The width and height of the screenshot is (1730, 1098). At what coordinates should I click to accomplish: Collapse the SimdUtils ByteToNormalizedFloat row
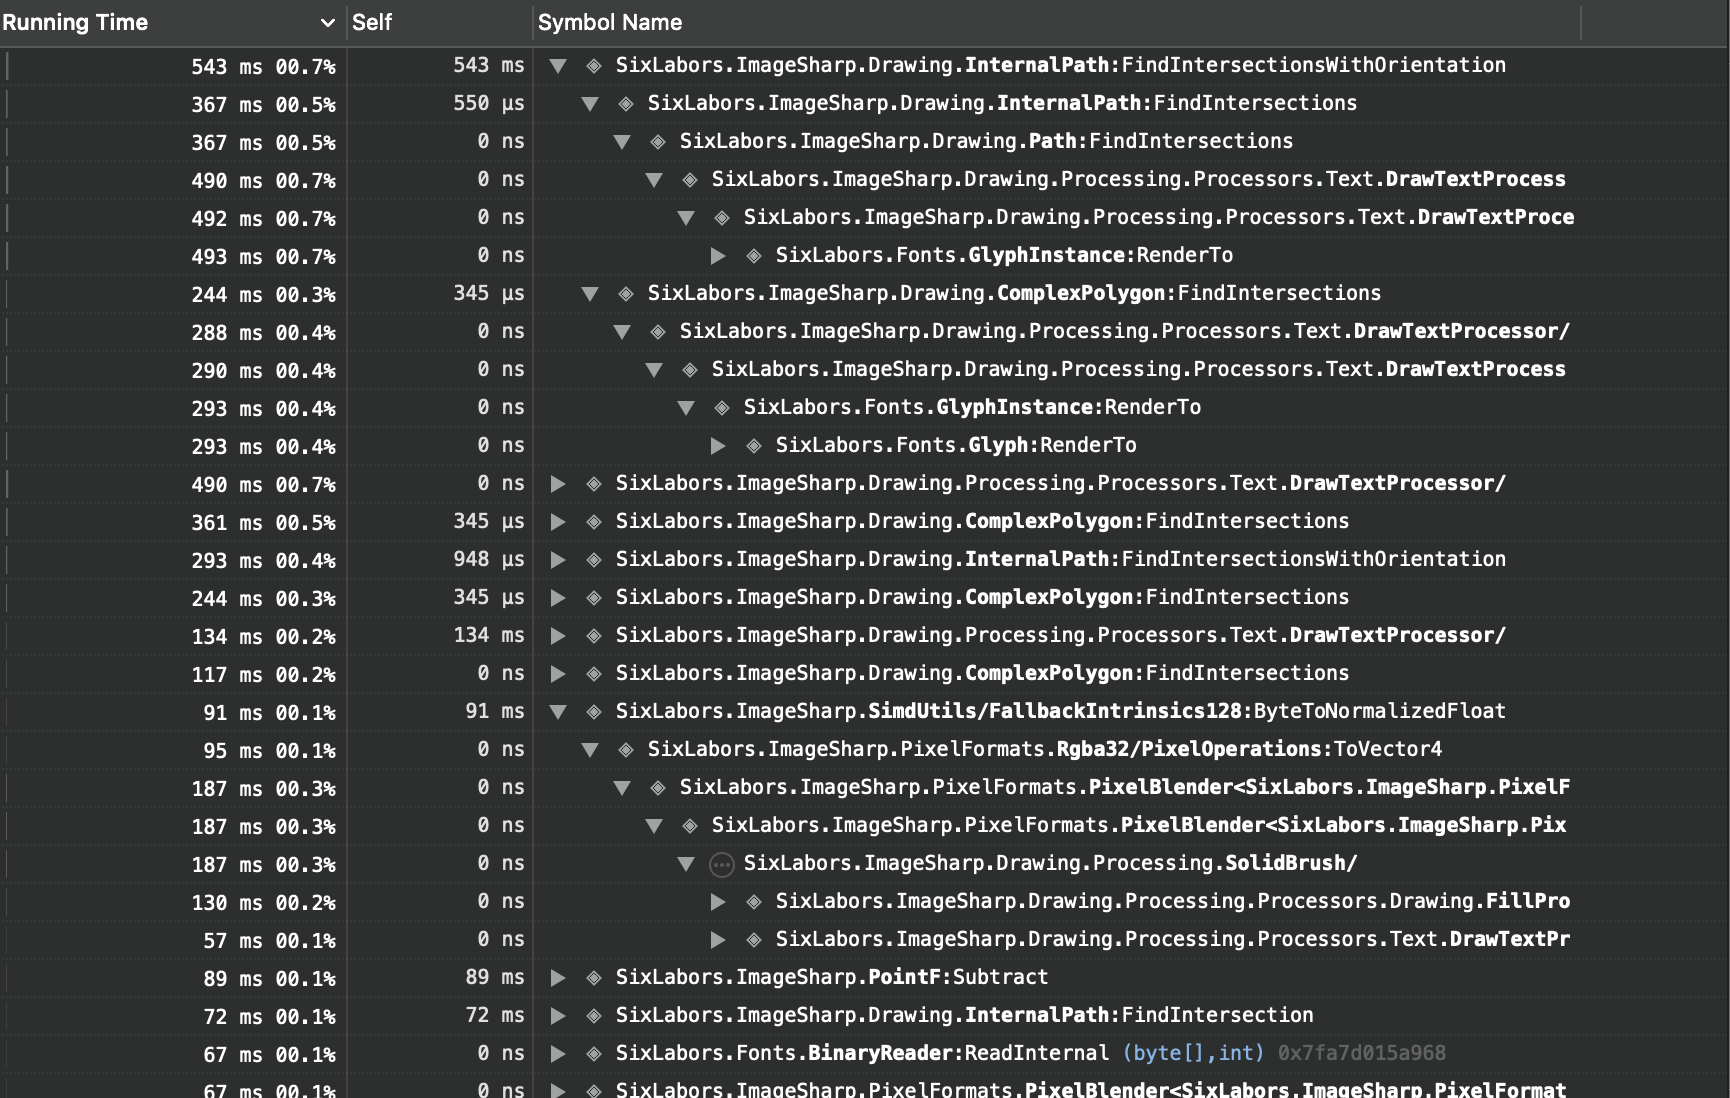click(x=558, y=712)
